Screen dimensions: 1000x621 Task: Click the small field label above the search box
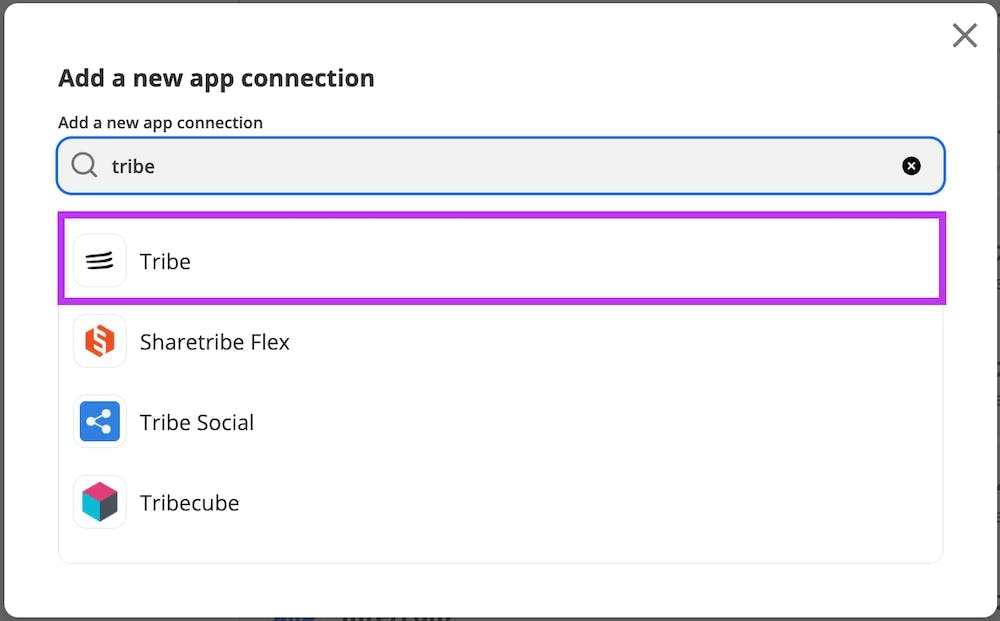[160, 122]
